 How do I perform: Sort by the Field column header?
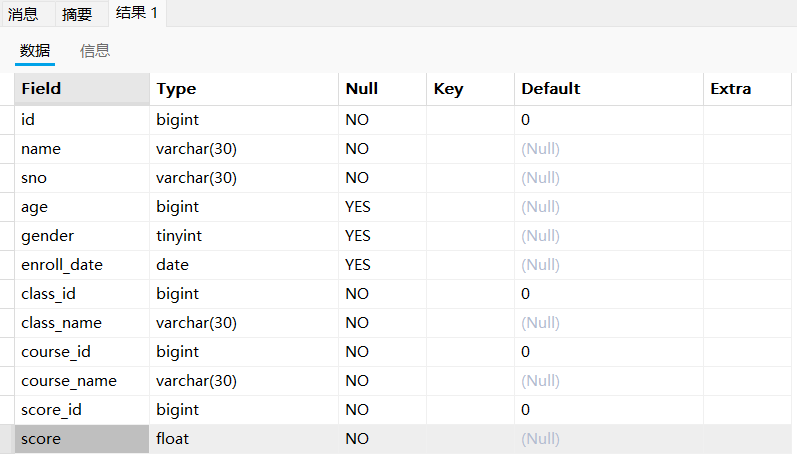click(82, 89)
